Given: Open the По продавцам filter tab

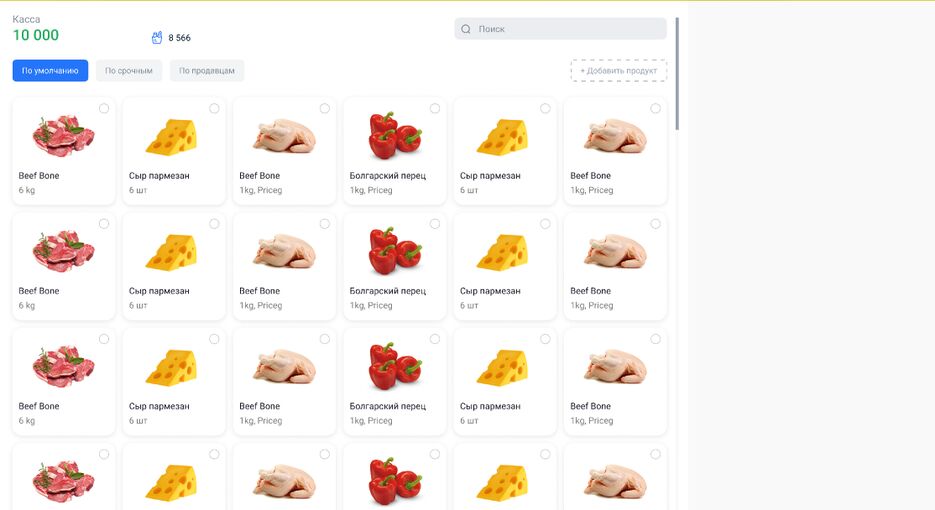Looking at the screenshot, I should point(207,71).
